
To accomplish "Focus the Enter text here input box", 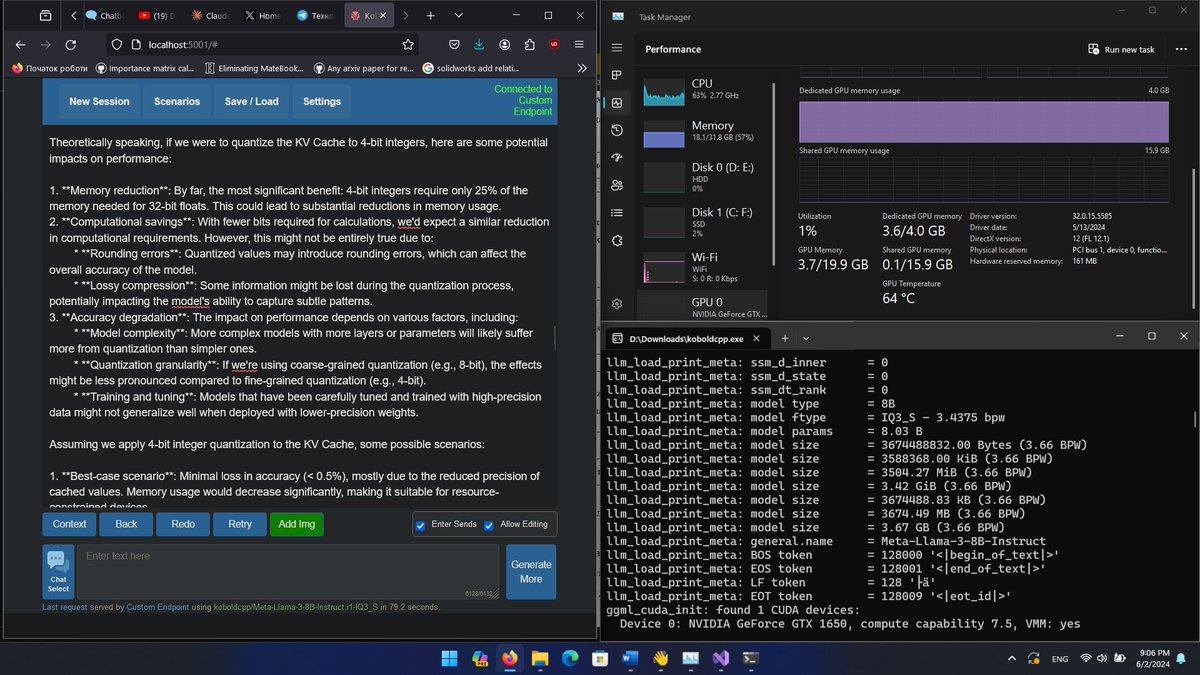I will pos(288,571).
